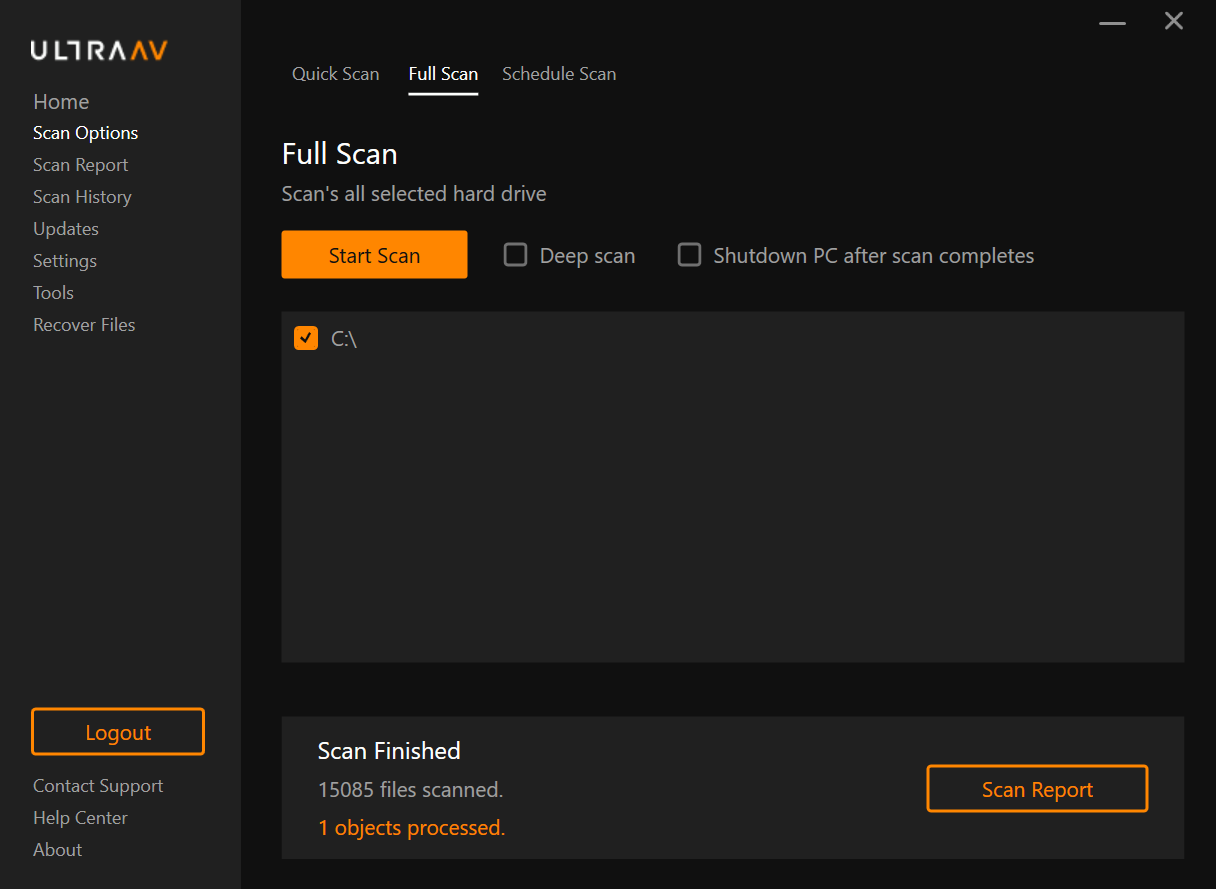Logout of UltraAV

click(x=117, y=731)
